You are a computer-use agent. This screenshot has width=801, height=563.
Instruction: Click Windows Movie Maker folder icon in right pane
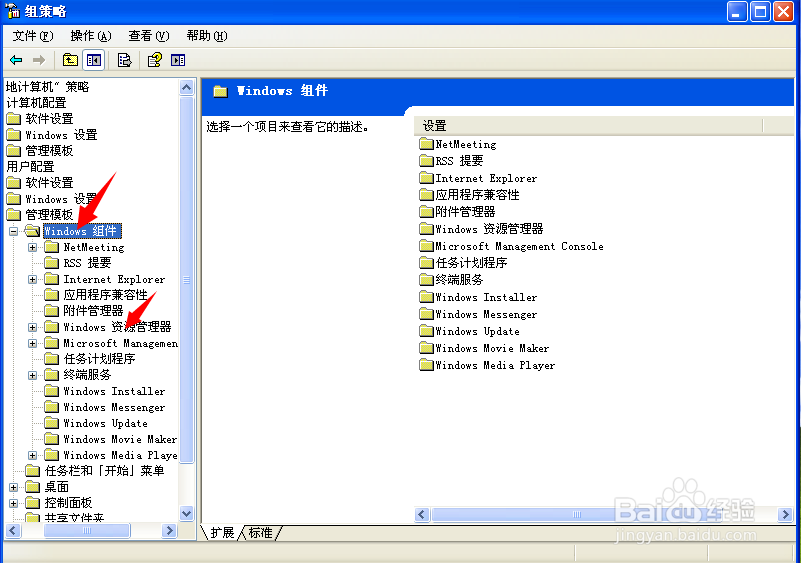click(x=426, y=348)
